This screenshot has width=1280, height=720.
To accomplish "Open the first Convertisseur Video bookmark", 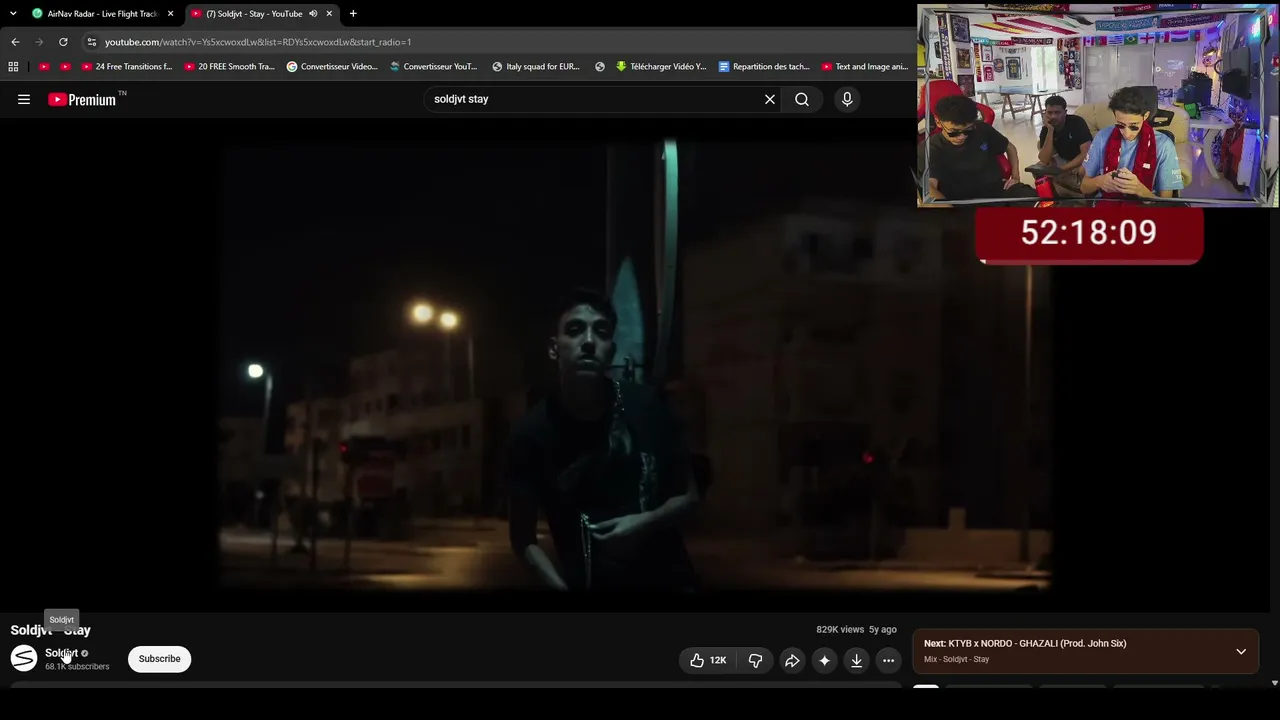I will coord(332,67).
